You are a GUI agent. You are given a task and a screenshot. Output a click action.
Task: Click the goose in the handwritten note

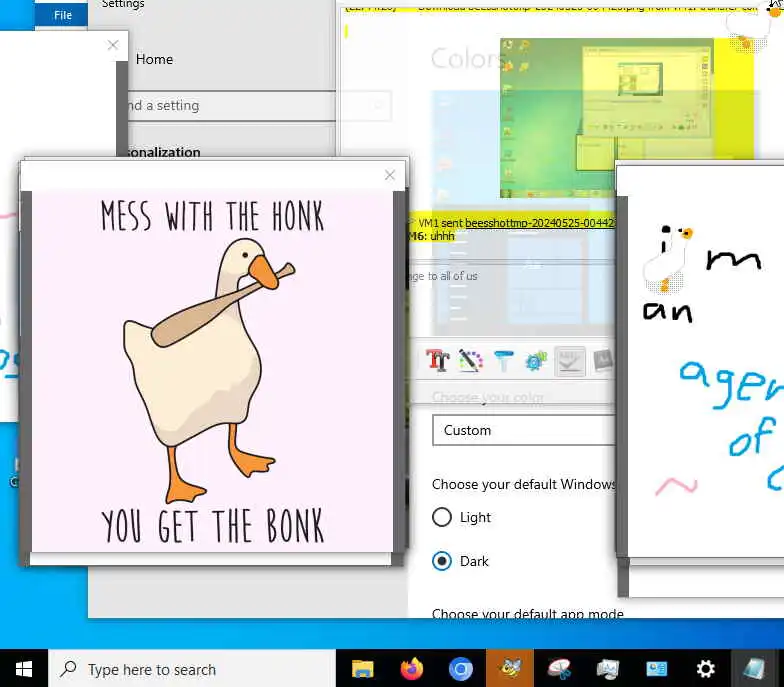pos(668,258)
